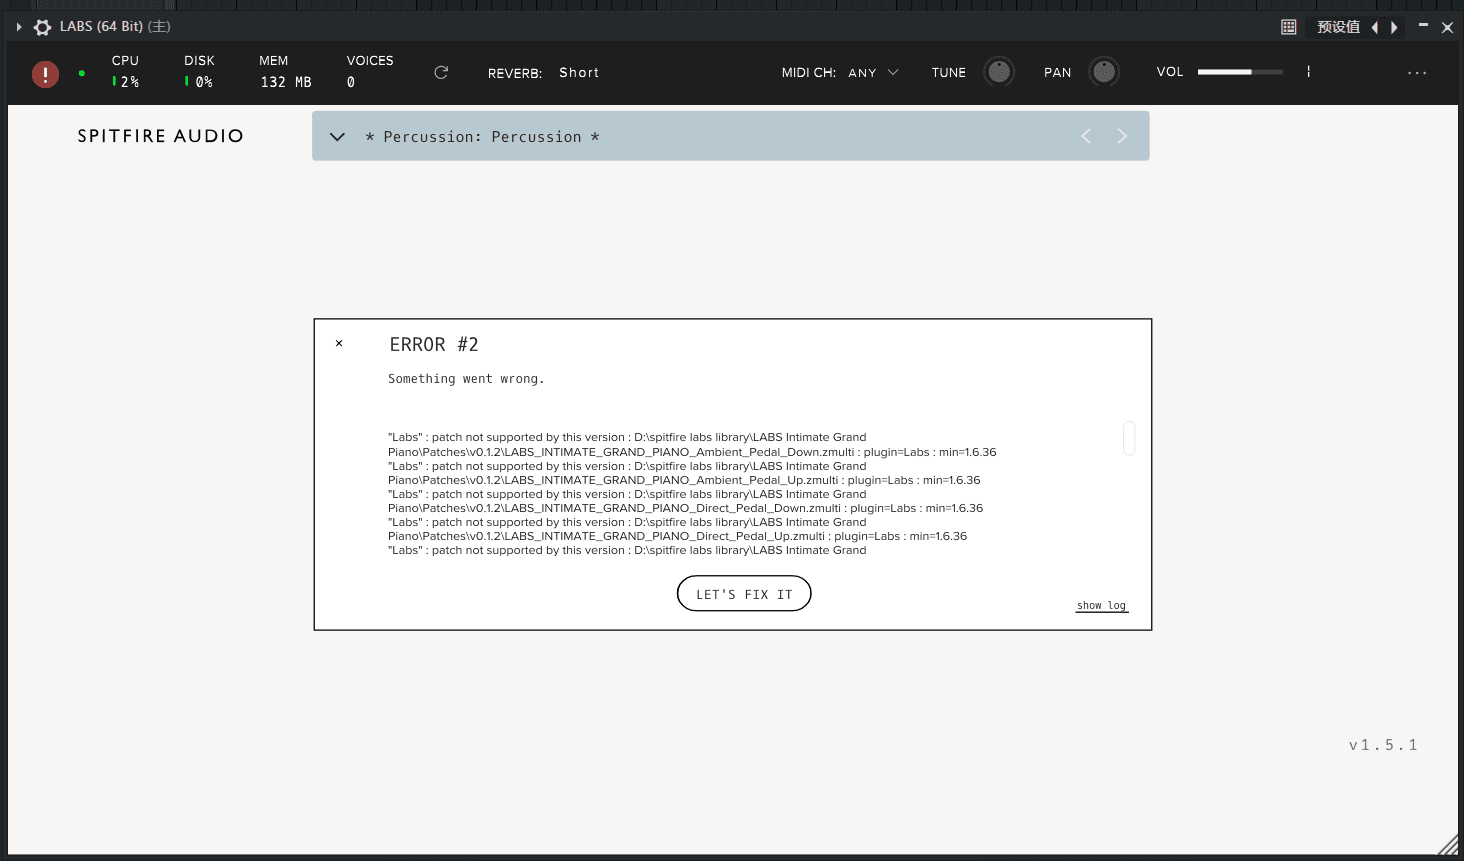Click the green status indicator dot
This screenshot has width=1464, height=861.
point(82,73)
